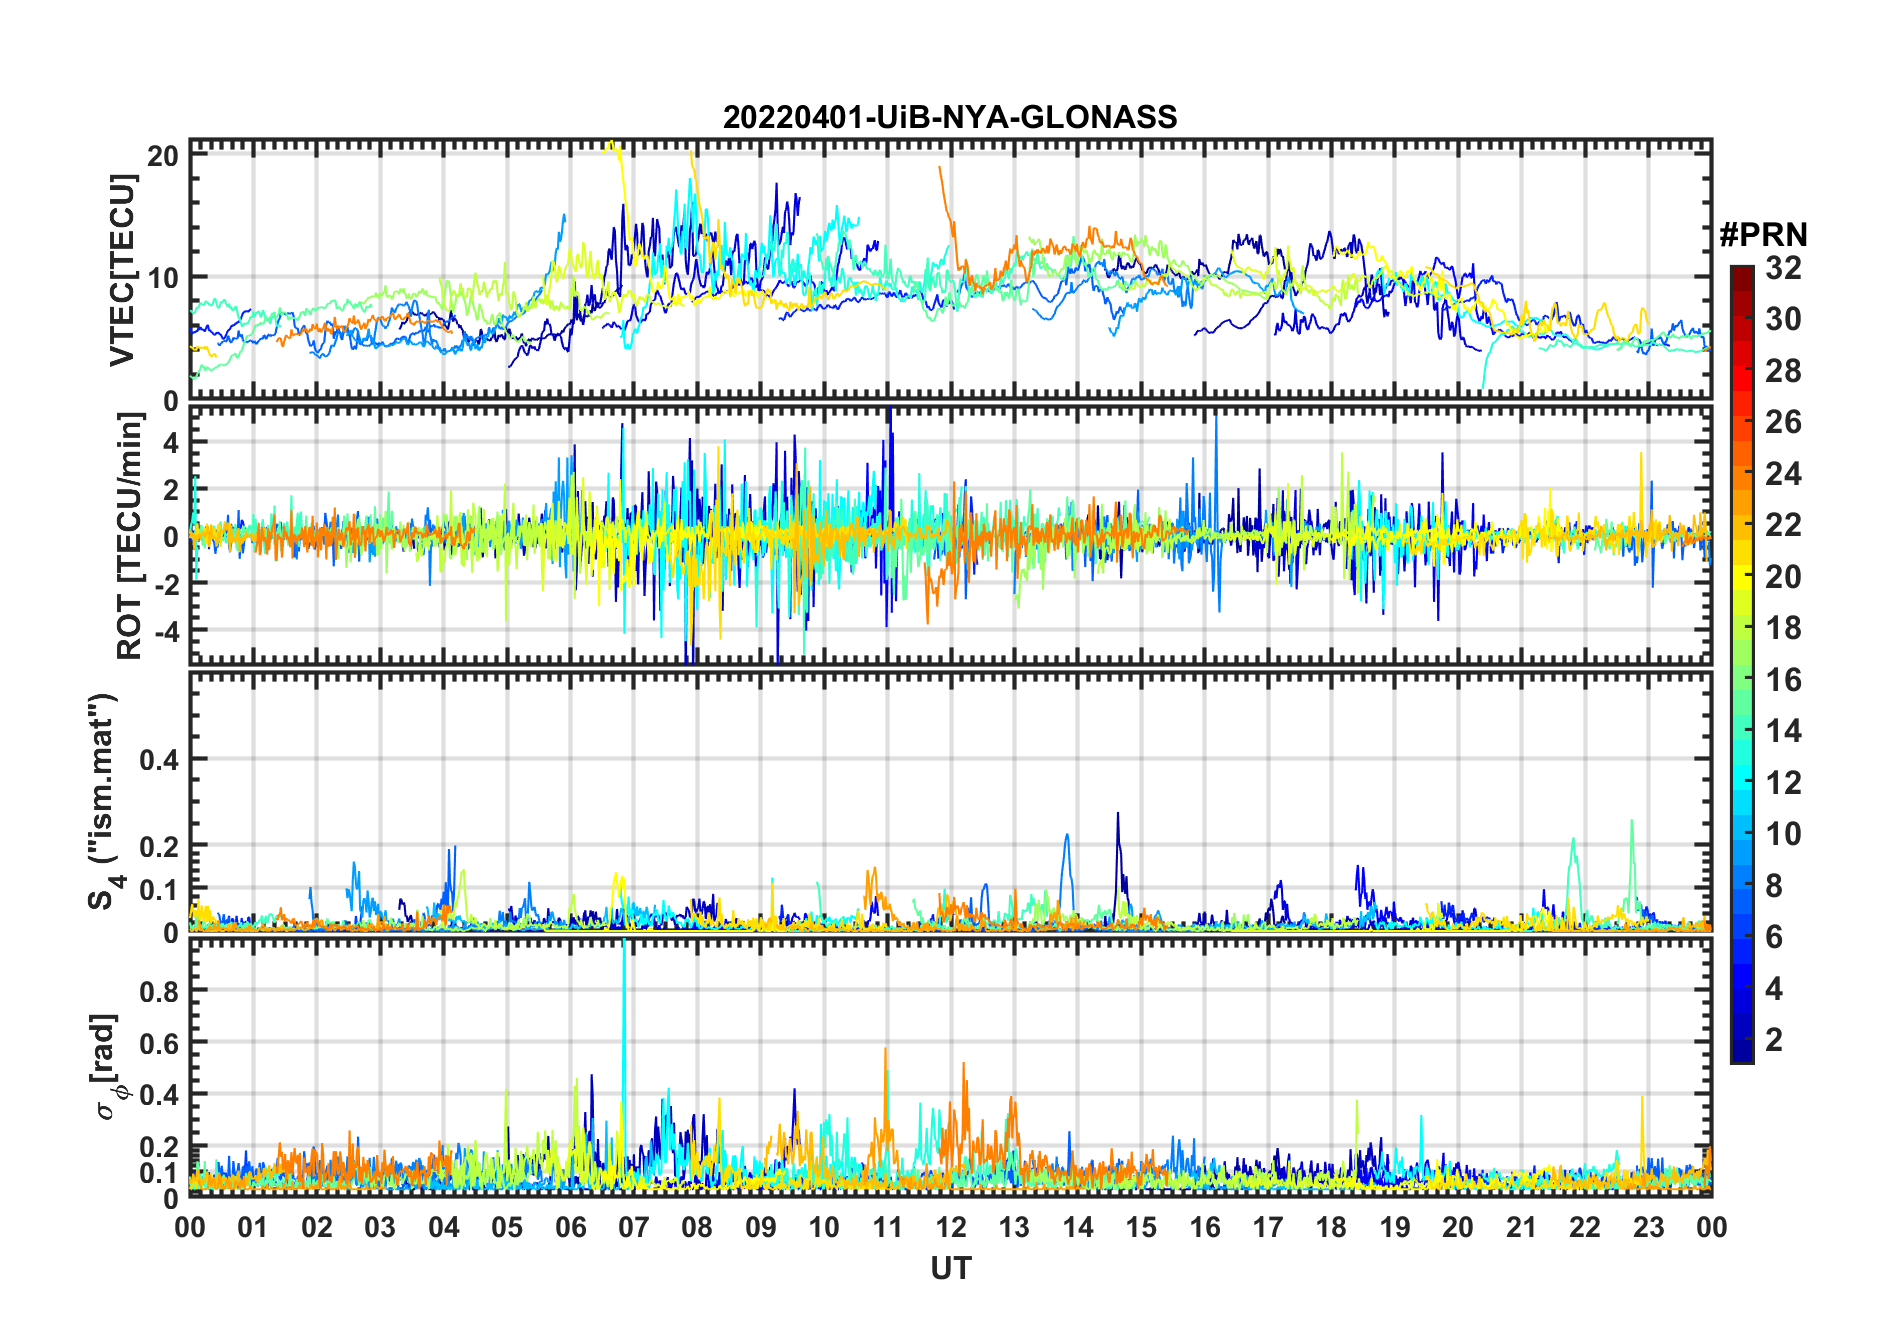Select the σφ axis tick label 0.6
The height and width of the screenshot is (1330, 1902).
click(x=159, y=1043)
